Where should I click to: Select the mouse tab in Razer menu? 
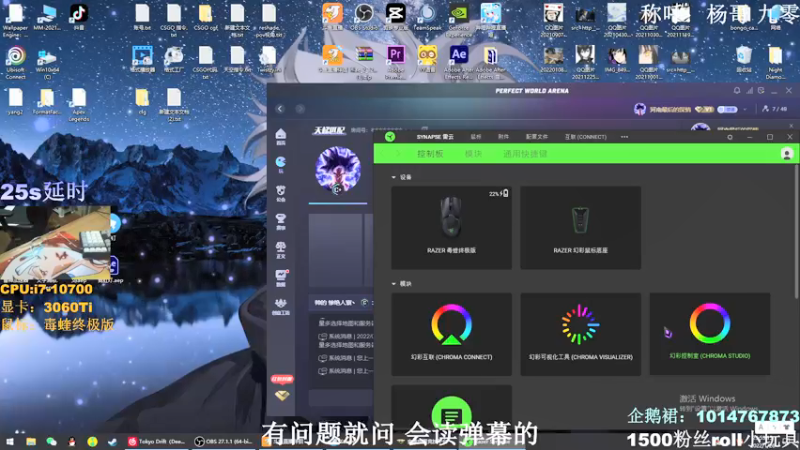tap(476, 137)
